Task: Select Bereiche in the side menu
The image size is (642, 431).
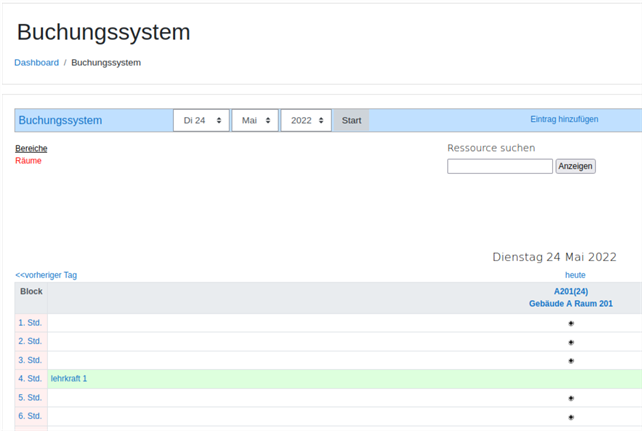Action: 31,148
